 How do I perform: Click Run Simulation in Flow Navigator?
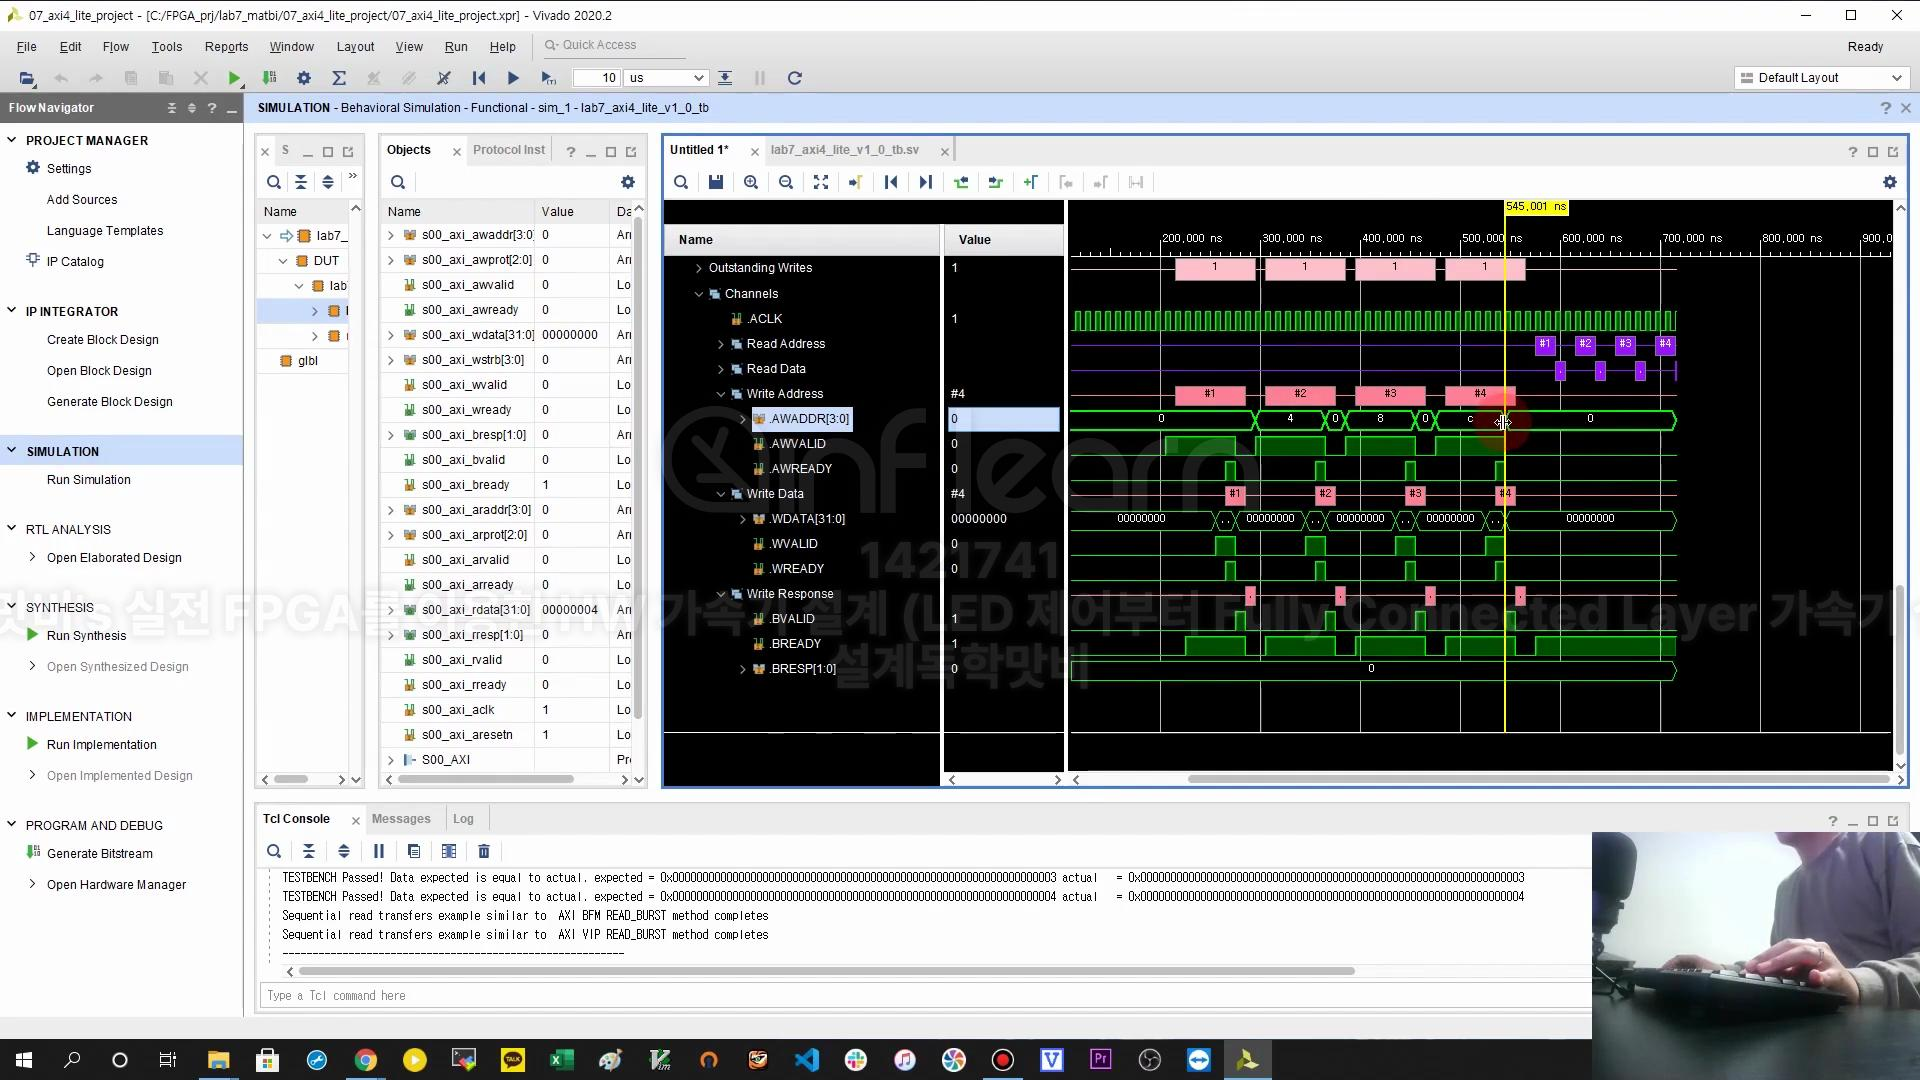89,480
